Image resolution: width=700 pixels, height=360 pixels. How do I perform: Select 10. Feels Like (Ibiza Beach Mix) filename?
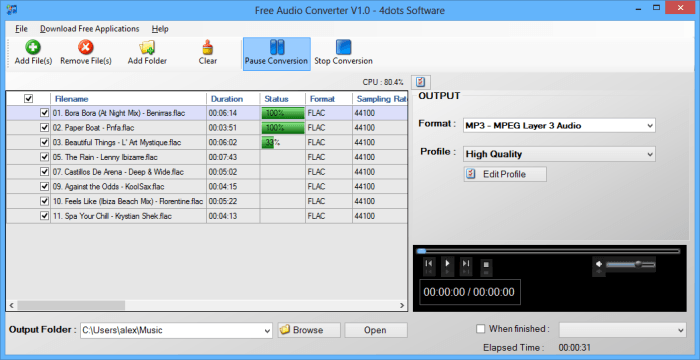pos(128,201)
